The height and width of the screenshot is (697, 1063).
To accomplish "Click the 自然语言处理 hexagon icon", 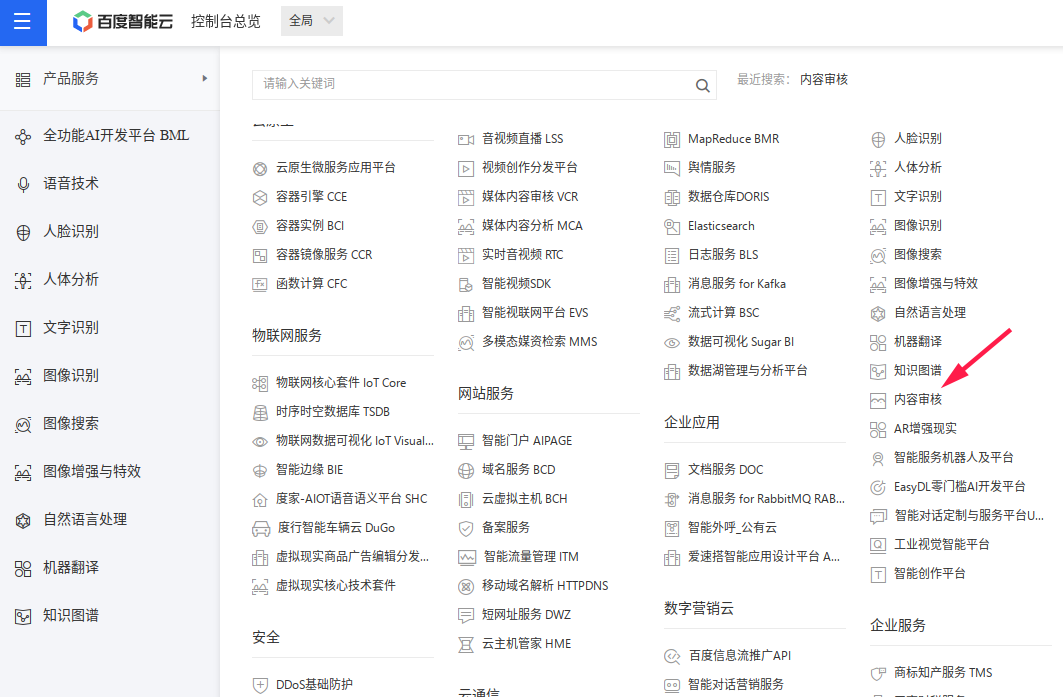I will [x=24, y=519].
